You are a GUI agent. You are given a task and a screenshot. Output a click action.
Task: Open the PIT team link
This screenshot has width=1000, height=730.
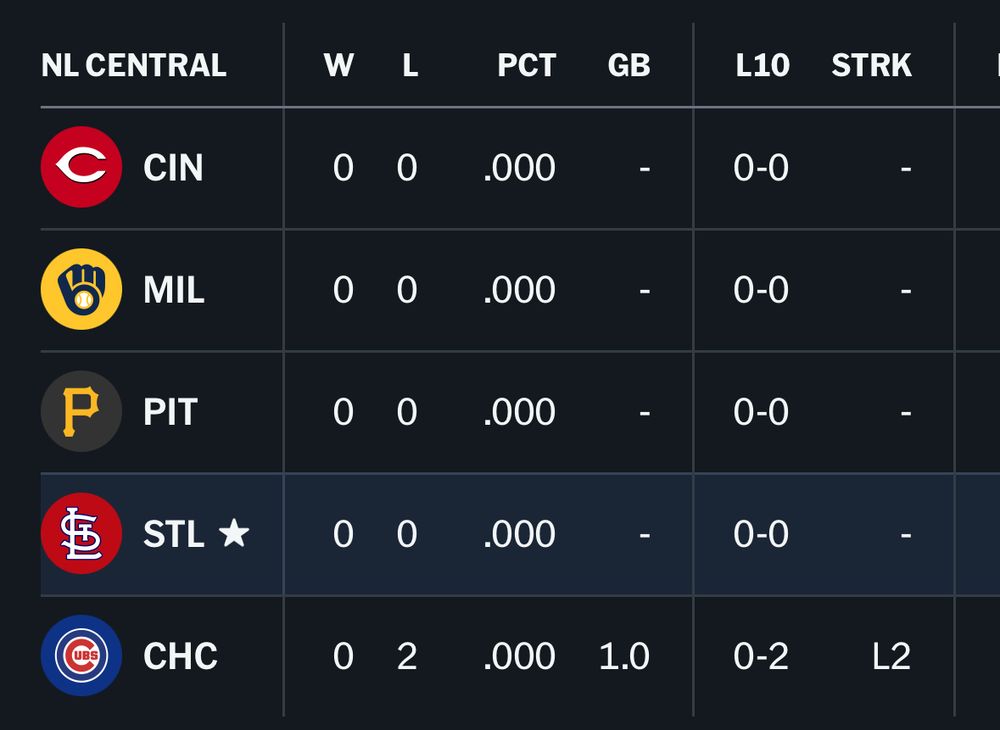pos(170,412)
